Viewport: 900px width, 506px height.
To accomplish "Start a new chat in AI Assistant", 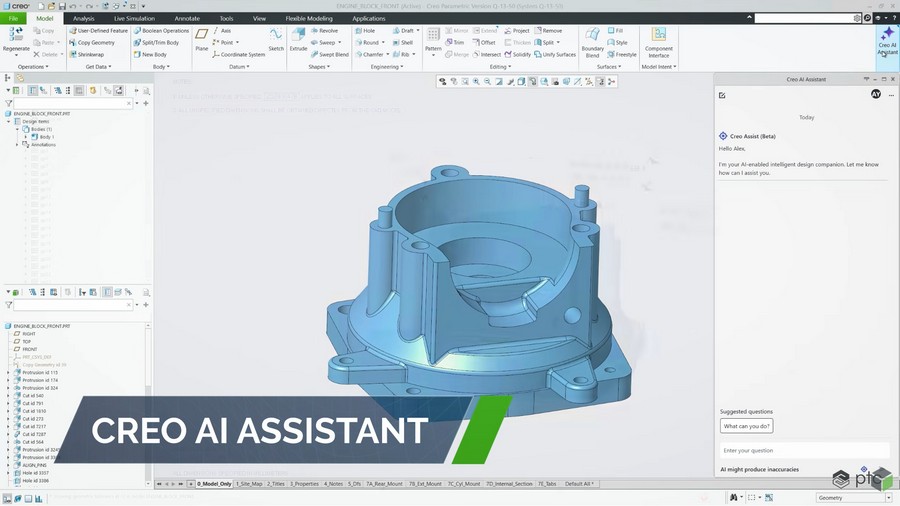I will click(722, 95).
